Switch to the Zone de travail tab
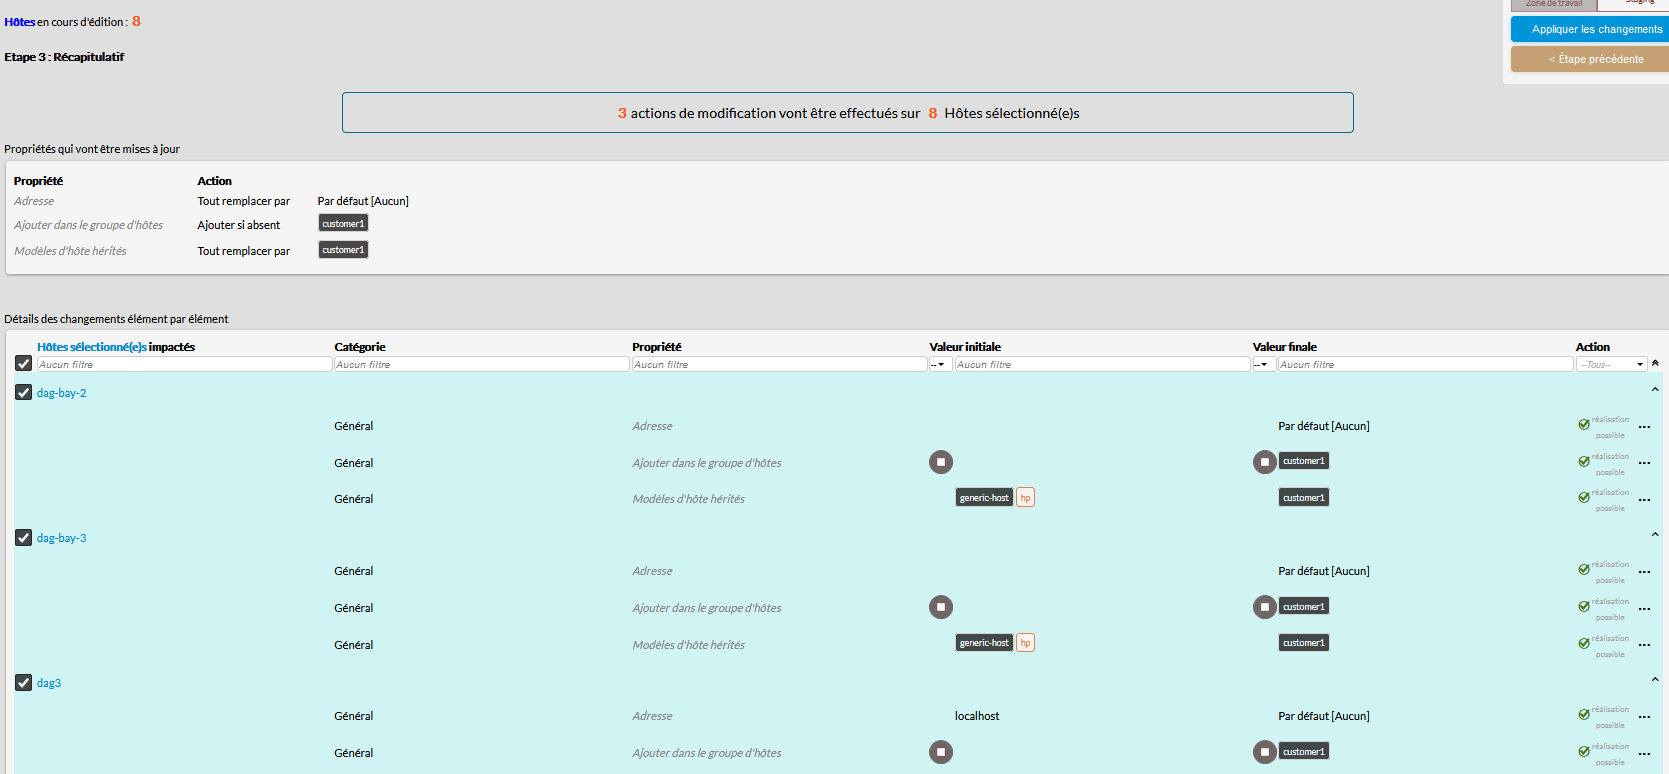 point(1553,4)
